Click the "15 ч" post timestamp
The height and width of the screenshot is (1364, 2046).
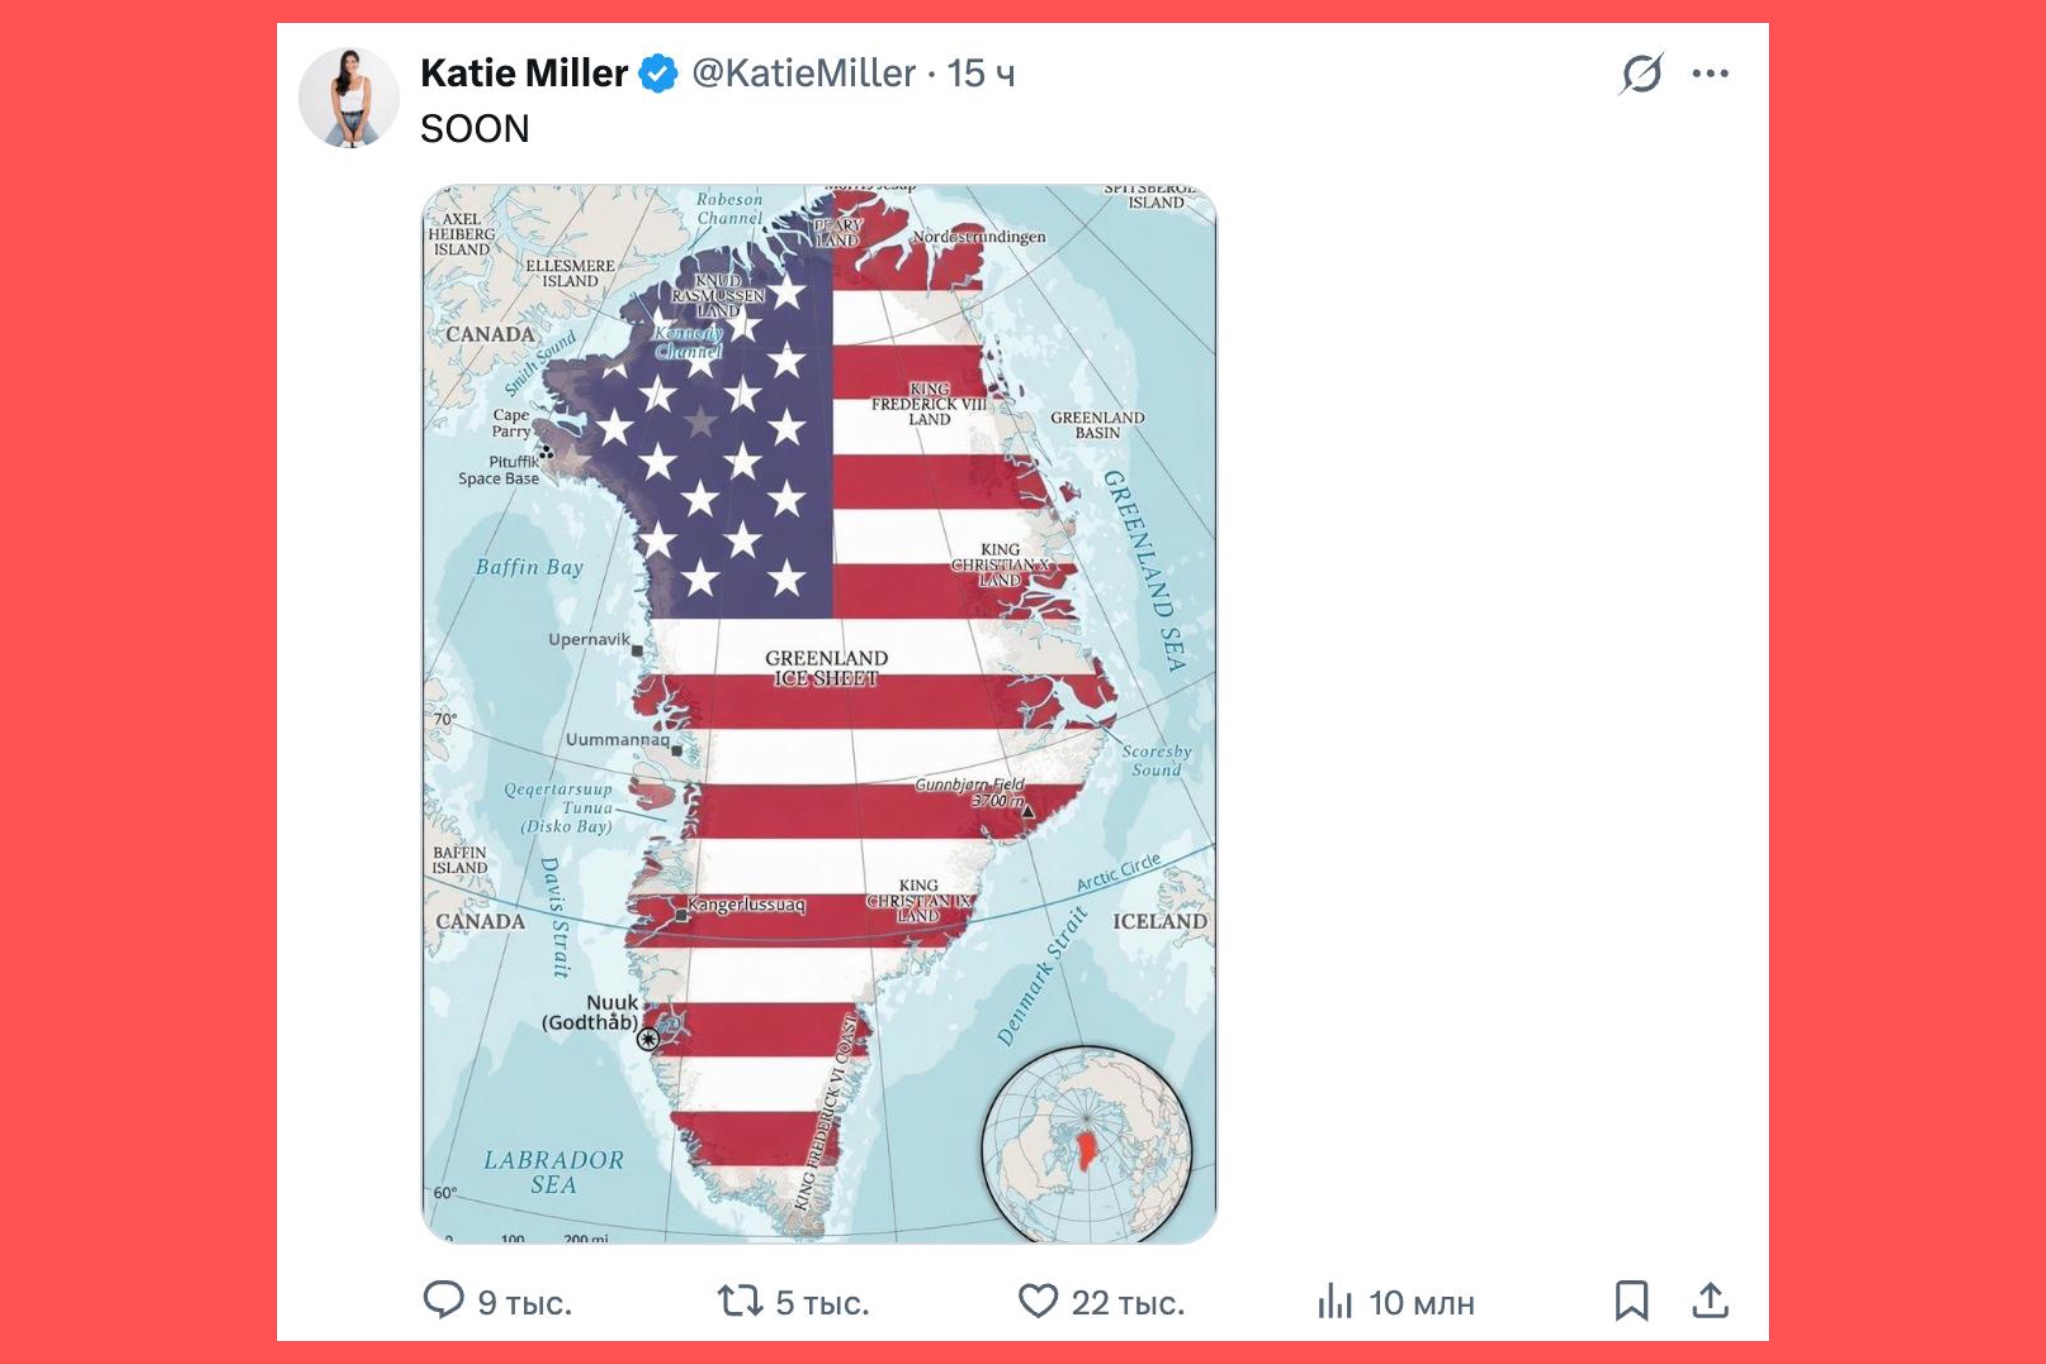coord(981,73)
